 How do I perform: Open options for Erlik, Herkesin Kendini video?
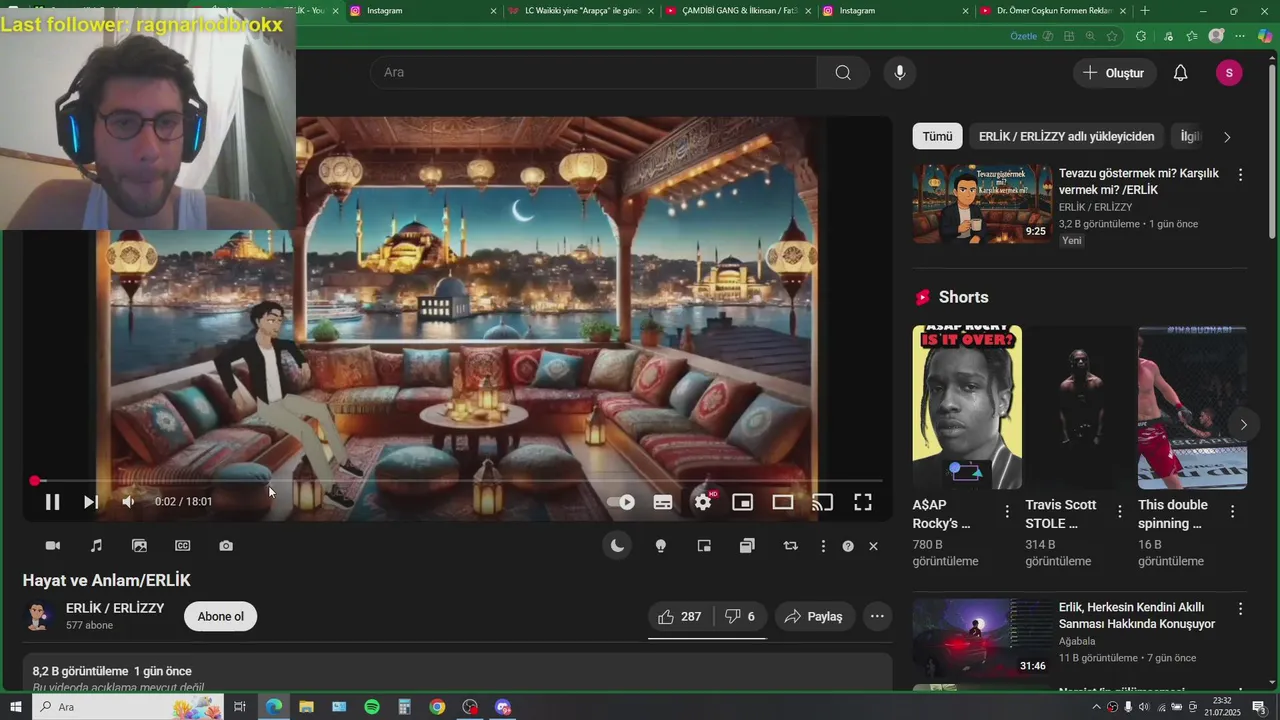coord(1240,609)
